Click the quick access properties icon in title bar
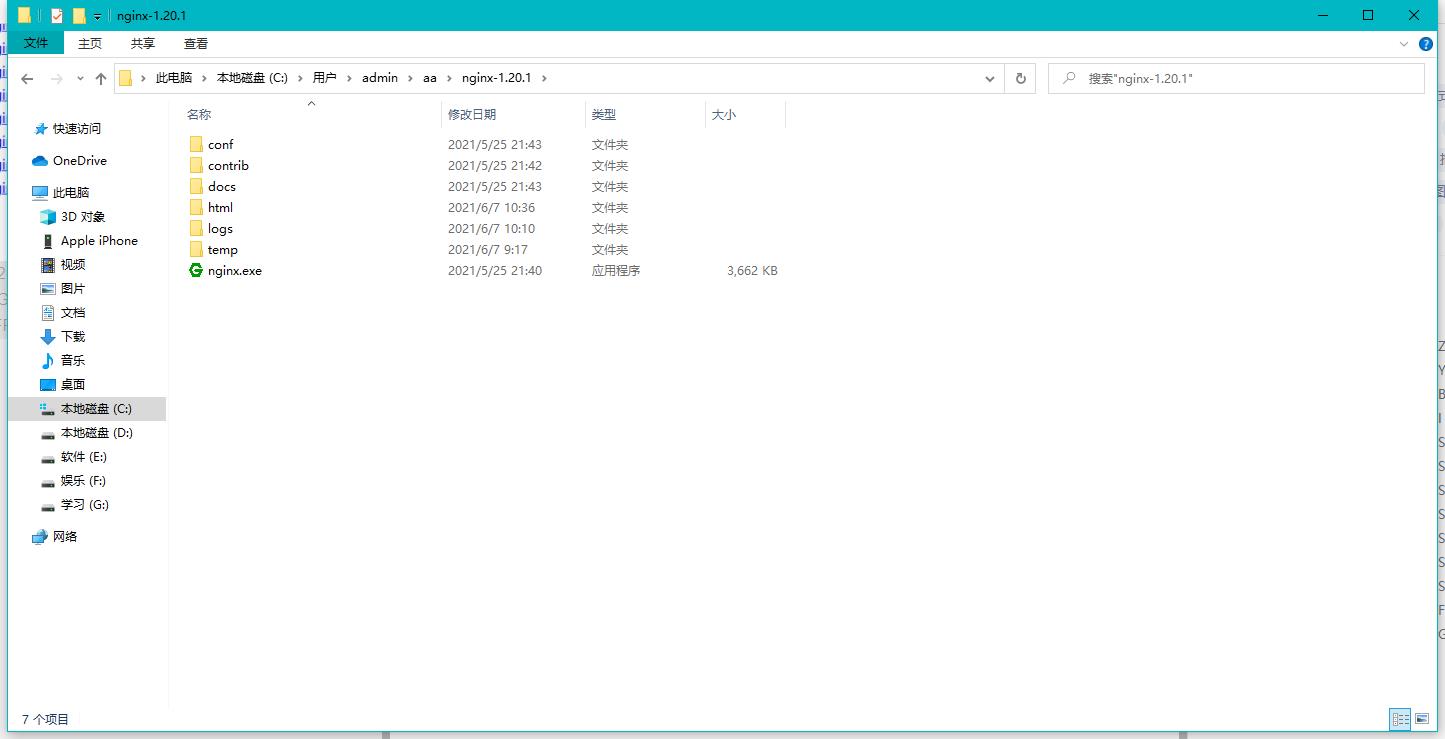The height and width of the screenshot is (739, 1445). click(57, 15)
